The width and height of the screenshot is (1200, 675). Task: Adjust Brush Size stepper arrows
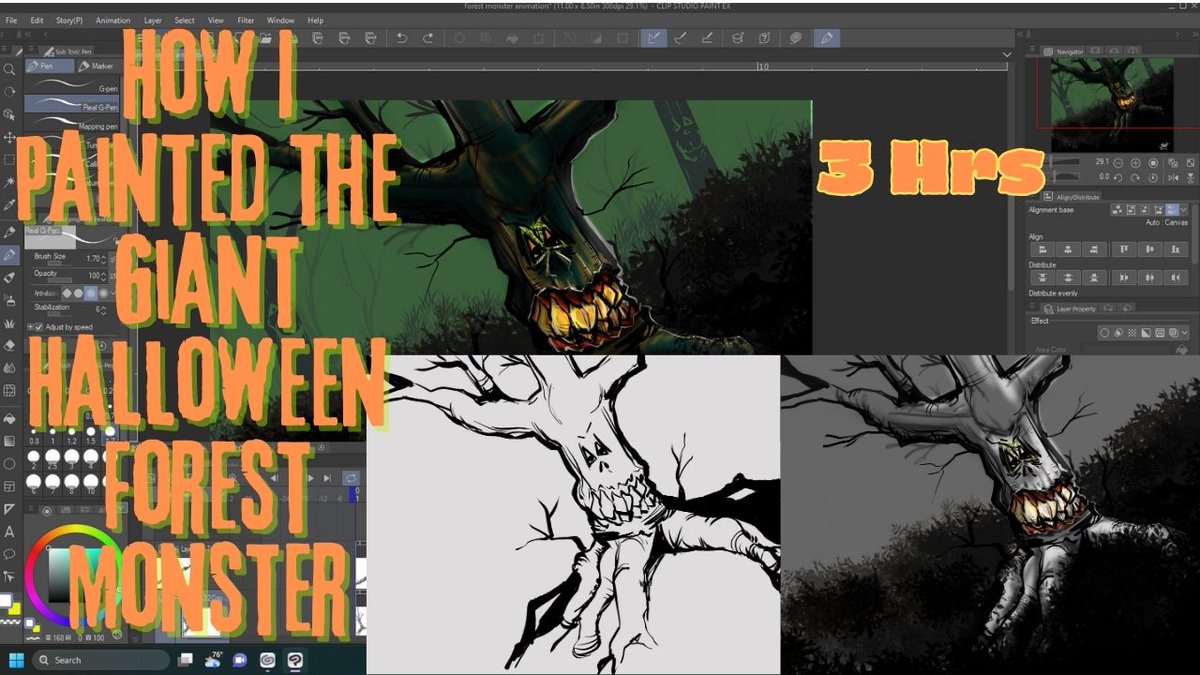click(x=104, y=258)
